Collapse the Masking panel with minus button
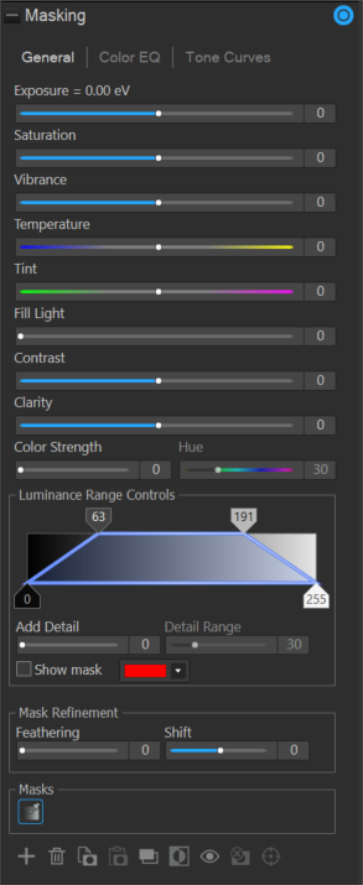 point(11,17)
